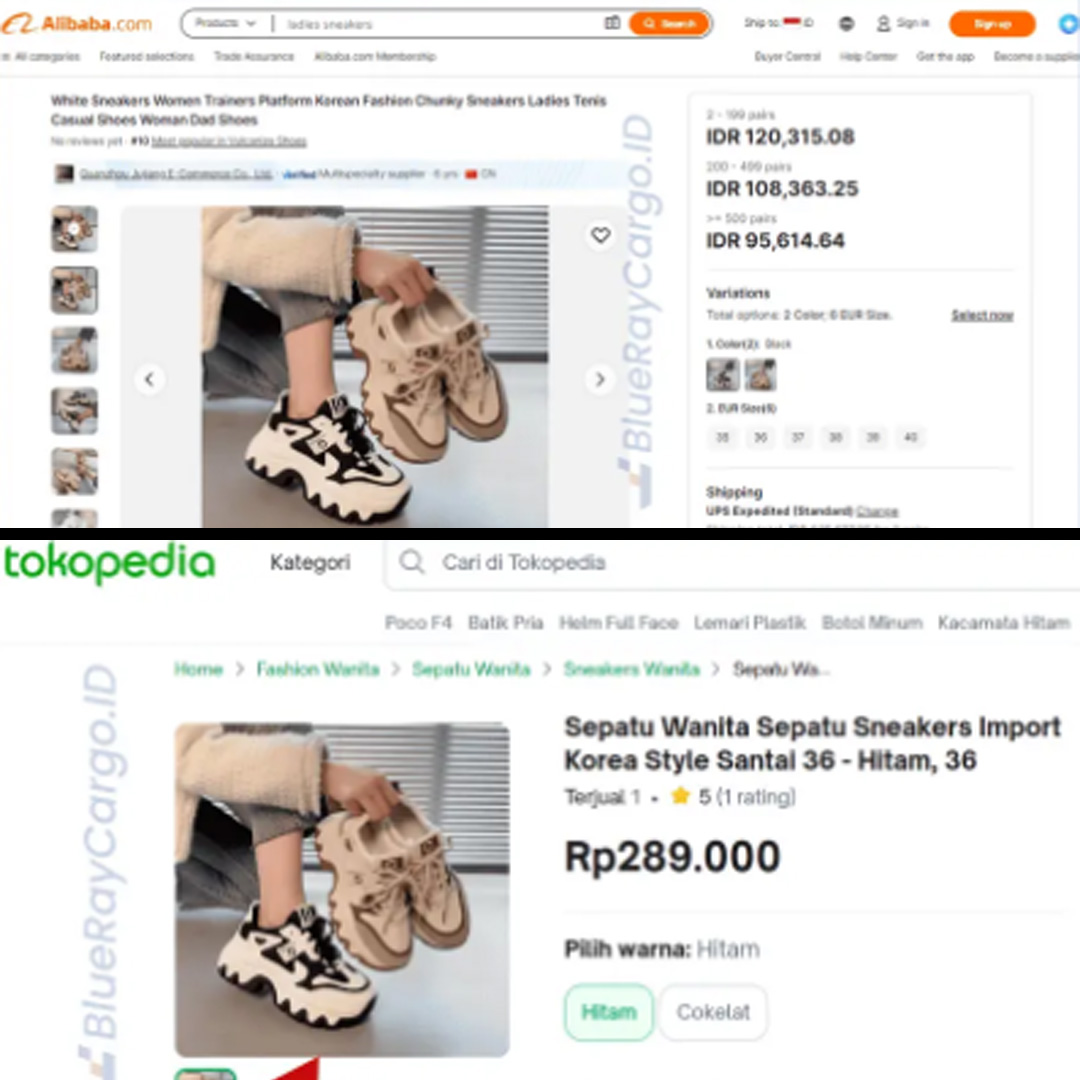Screen dimensions: 1080x1080
Task: Click camera image search icon in Alibaba search bar
Action: pos(612,23)
